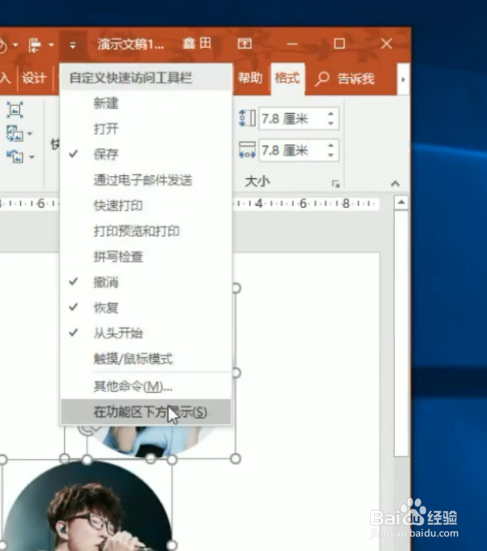The image size is (487, 551).
Task: Uncheck 从头开始 in the menu
Action: click(145, 333)
